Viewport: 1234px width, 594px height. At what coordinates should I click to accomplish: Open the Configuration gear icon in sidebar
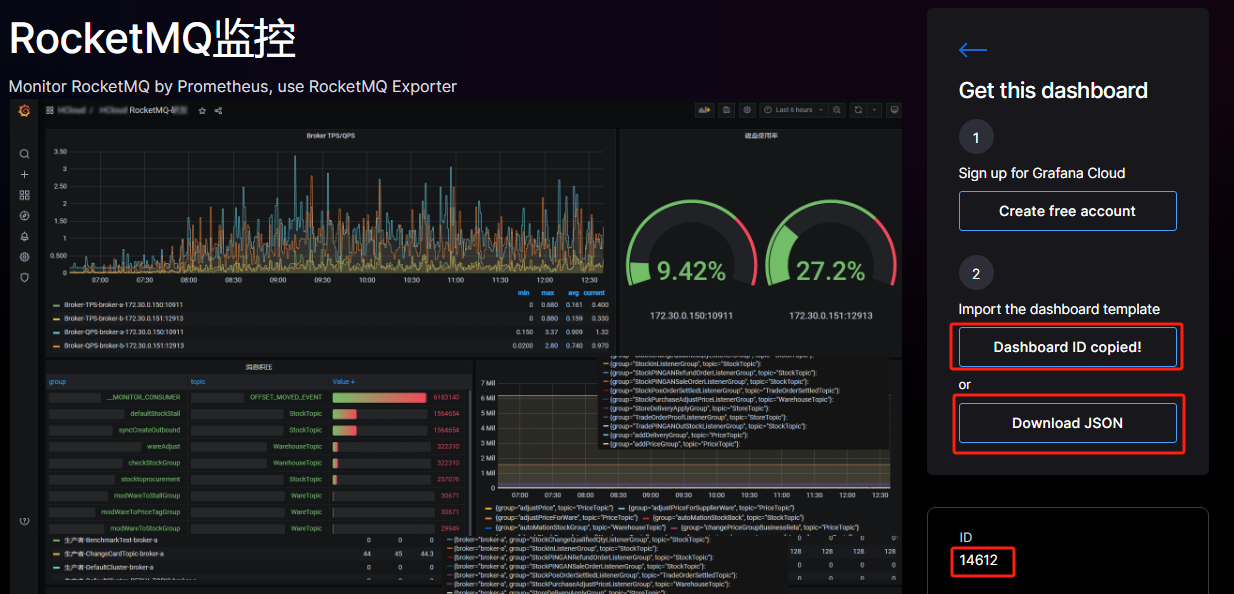(25, 257)
